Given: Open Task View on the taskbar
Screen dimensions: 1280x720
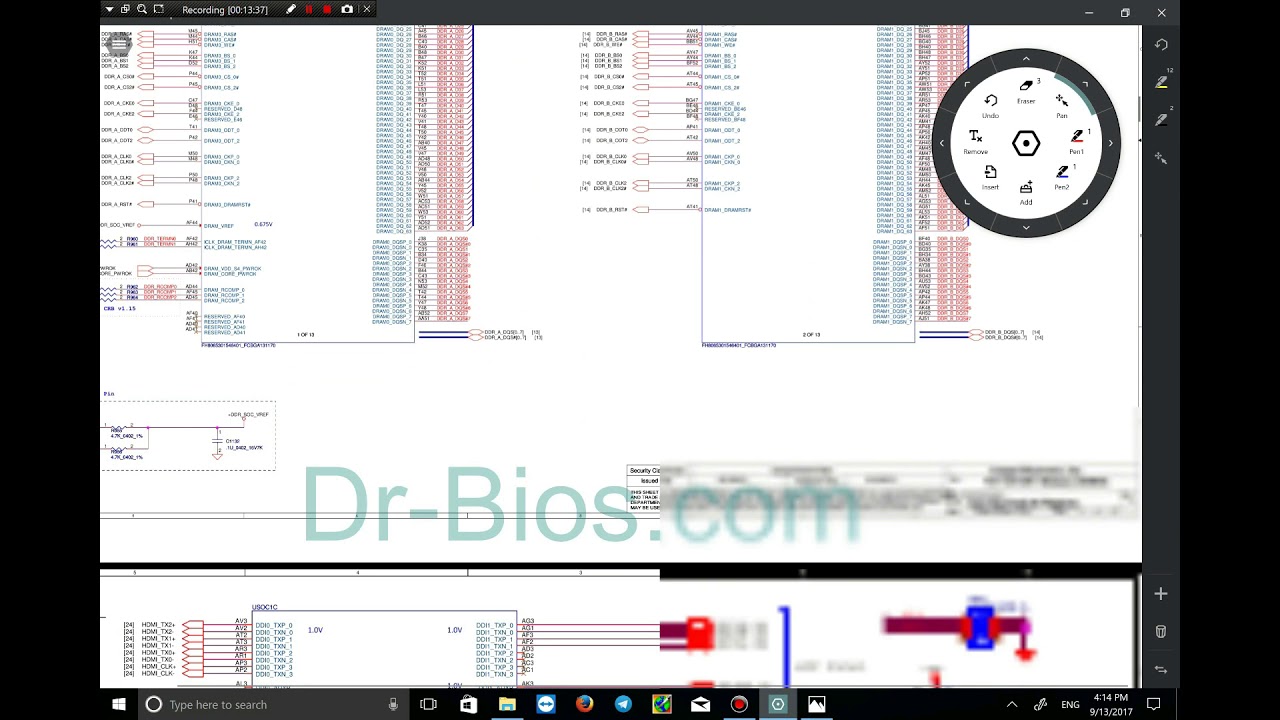Looking at the screenshot, I should 428,704.
